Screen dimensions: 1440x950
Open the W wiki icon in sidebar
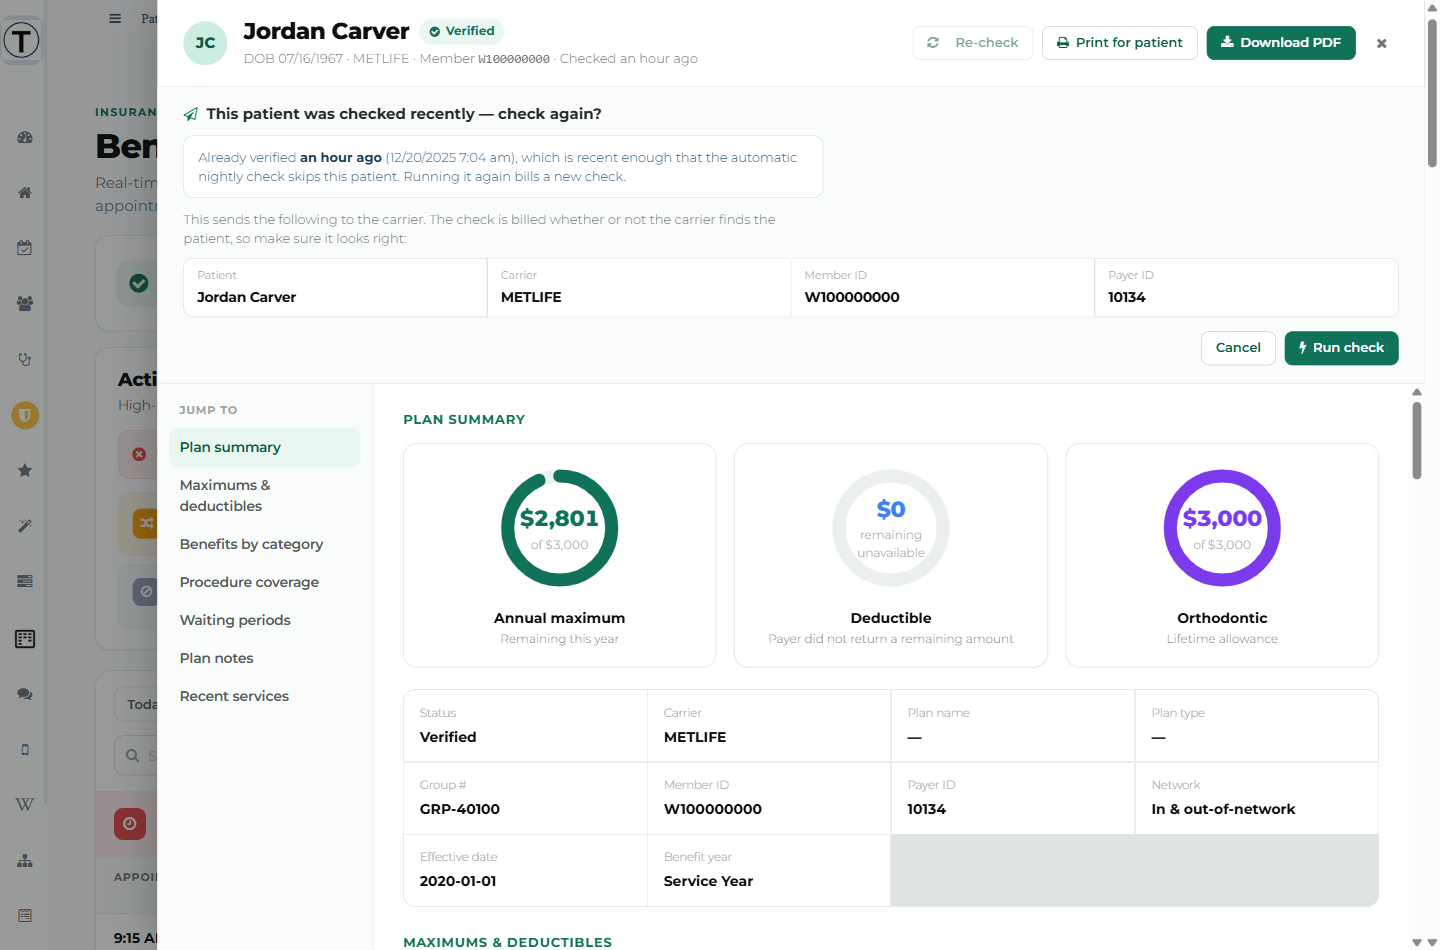(x=25, y=804)
